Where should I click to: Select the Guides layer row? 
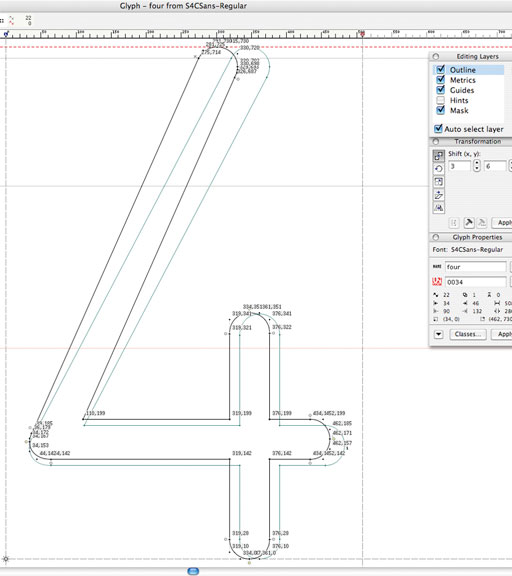tap(469, 90)
